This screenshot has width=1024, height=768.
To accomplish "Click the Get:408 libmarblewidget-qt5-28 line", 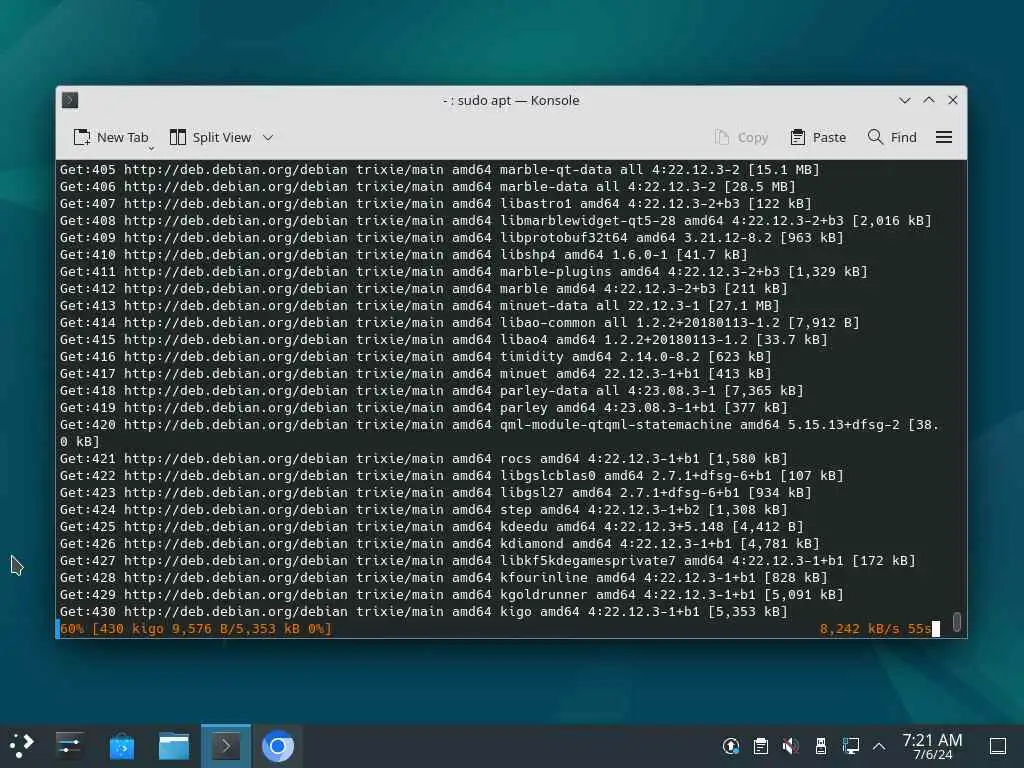I will point(496,221).
